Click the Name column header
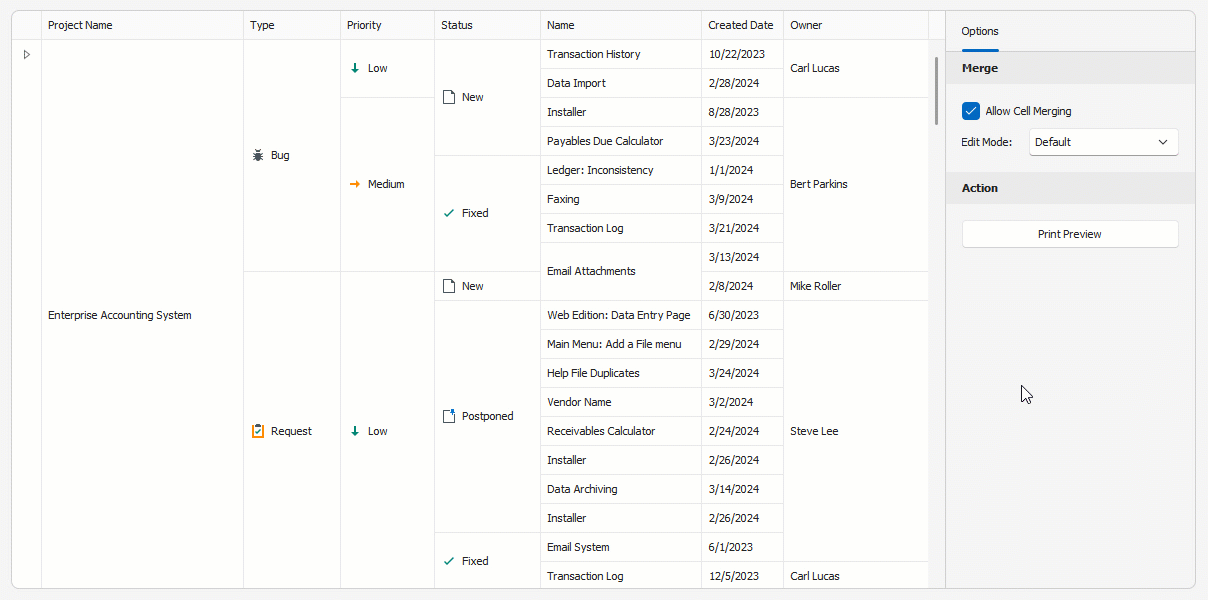 point(621,25)
